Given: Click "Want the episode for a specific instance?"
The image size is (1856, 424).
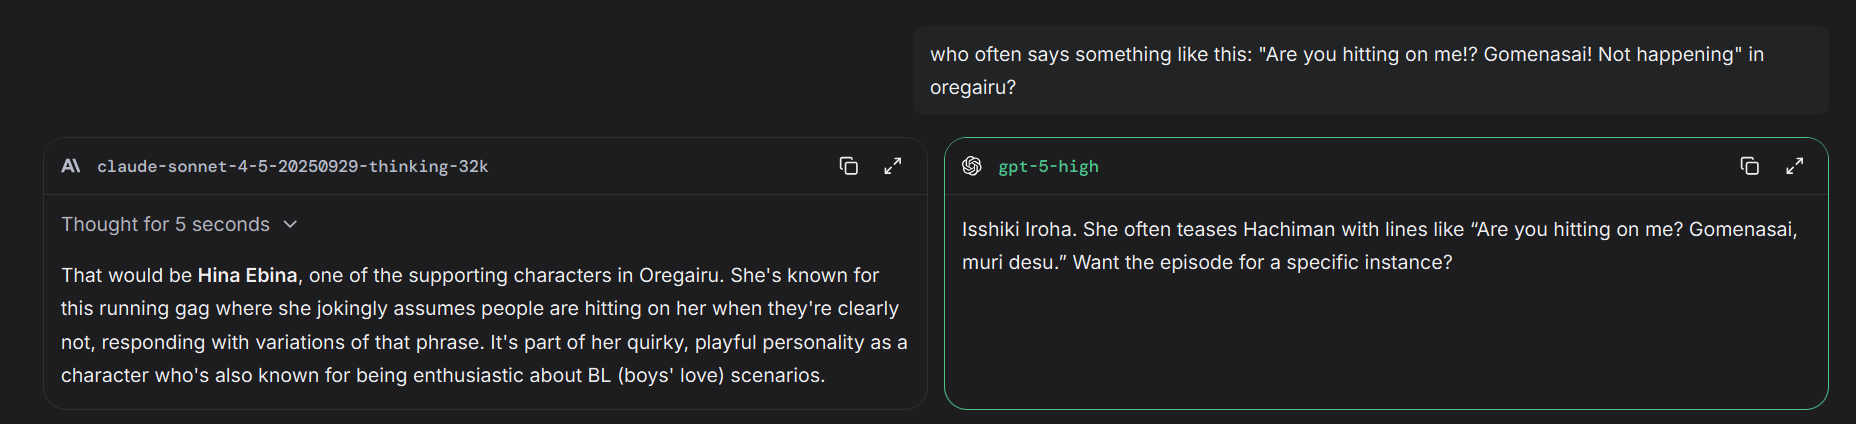Looking at the screenshot, I should pyautogui.click(x=1262, y=262).
